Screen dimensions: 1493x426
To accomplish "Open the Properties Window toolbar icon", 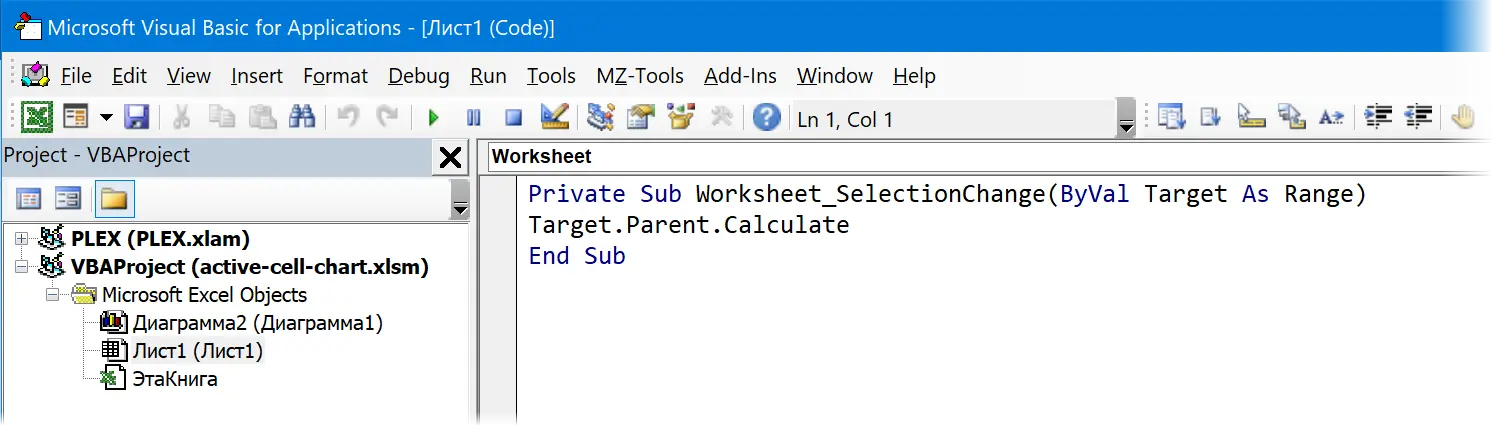I will (640, 118).
